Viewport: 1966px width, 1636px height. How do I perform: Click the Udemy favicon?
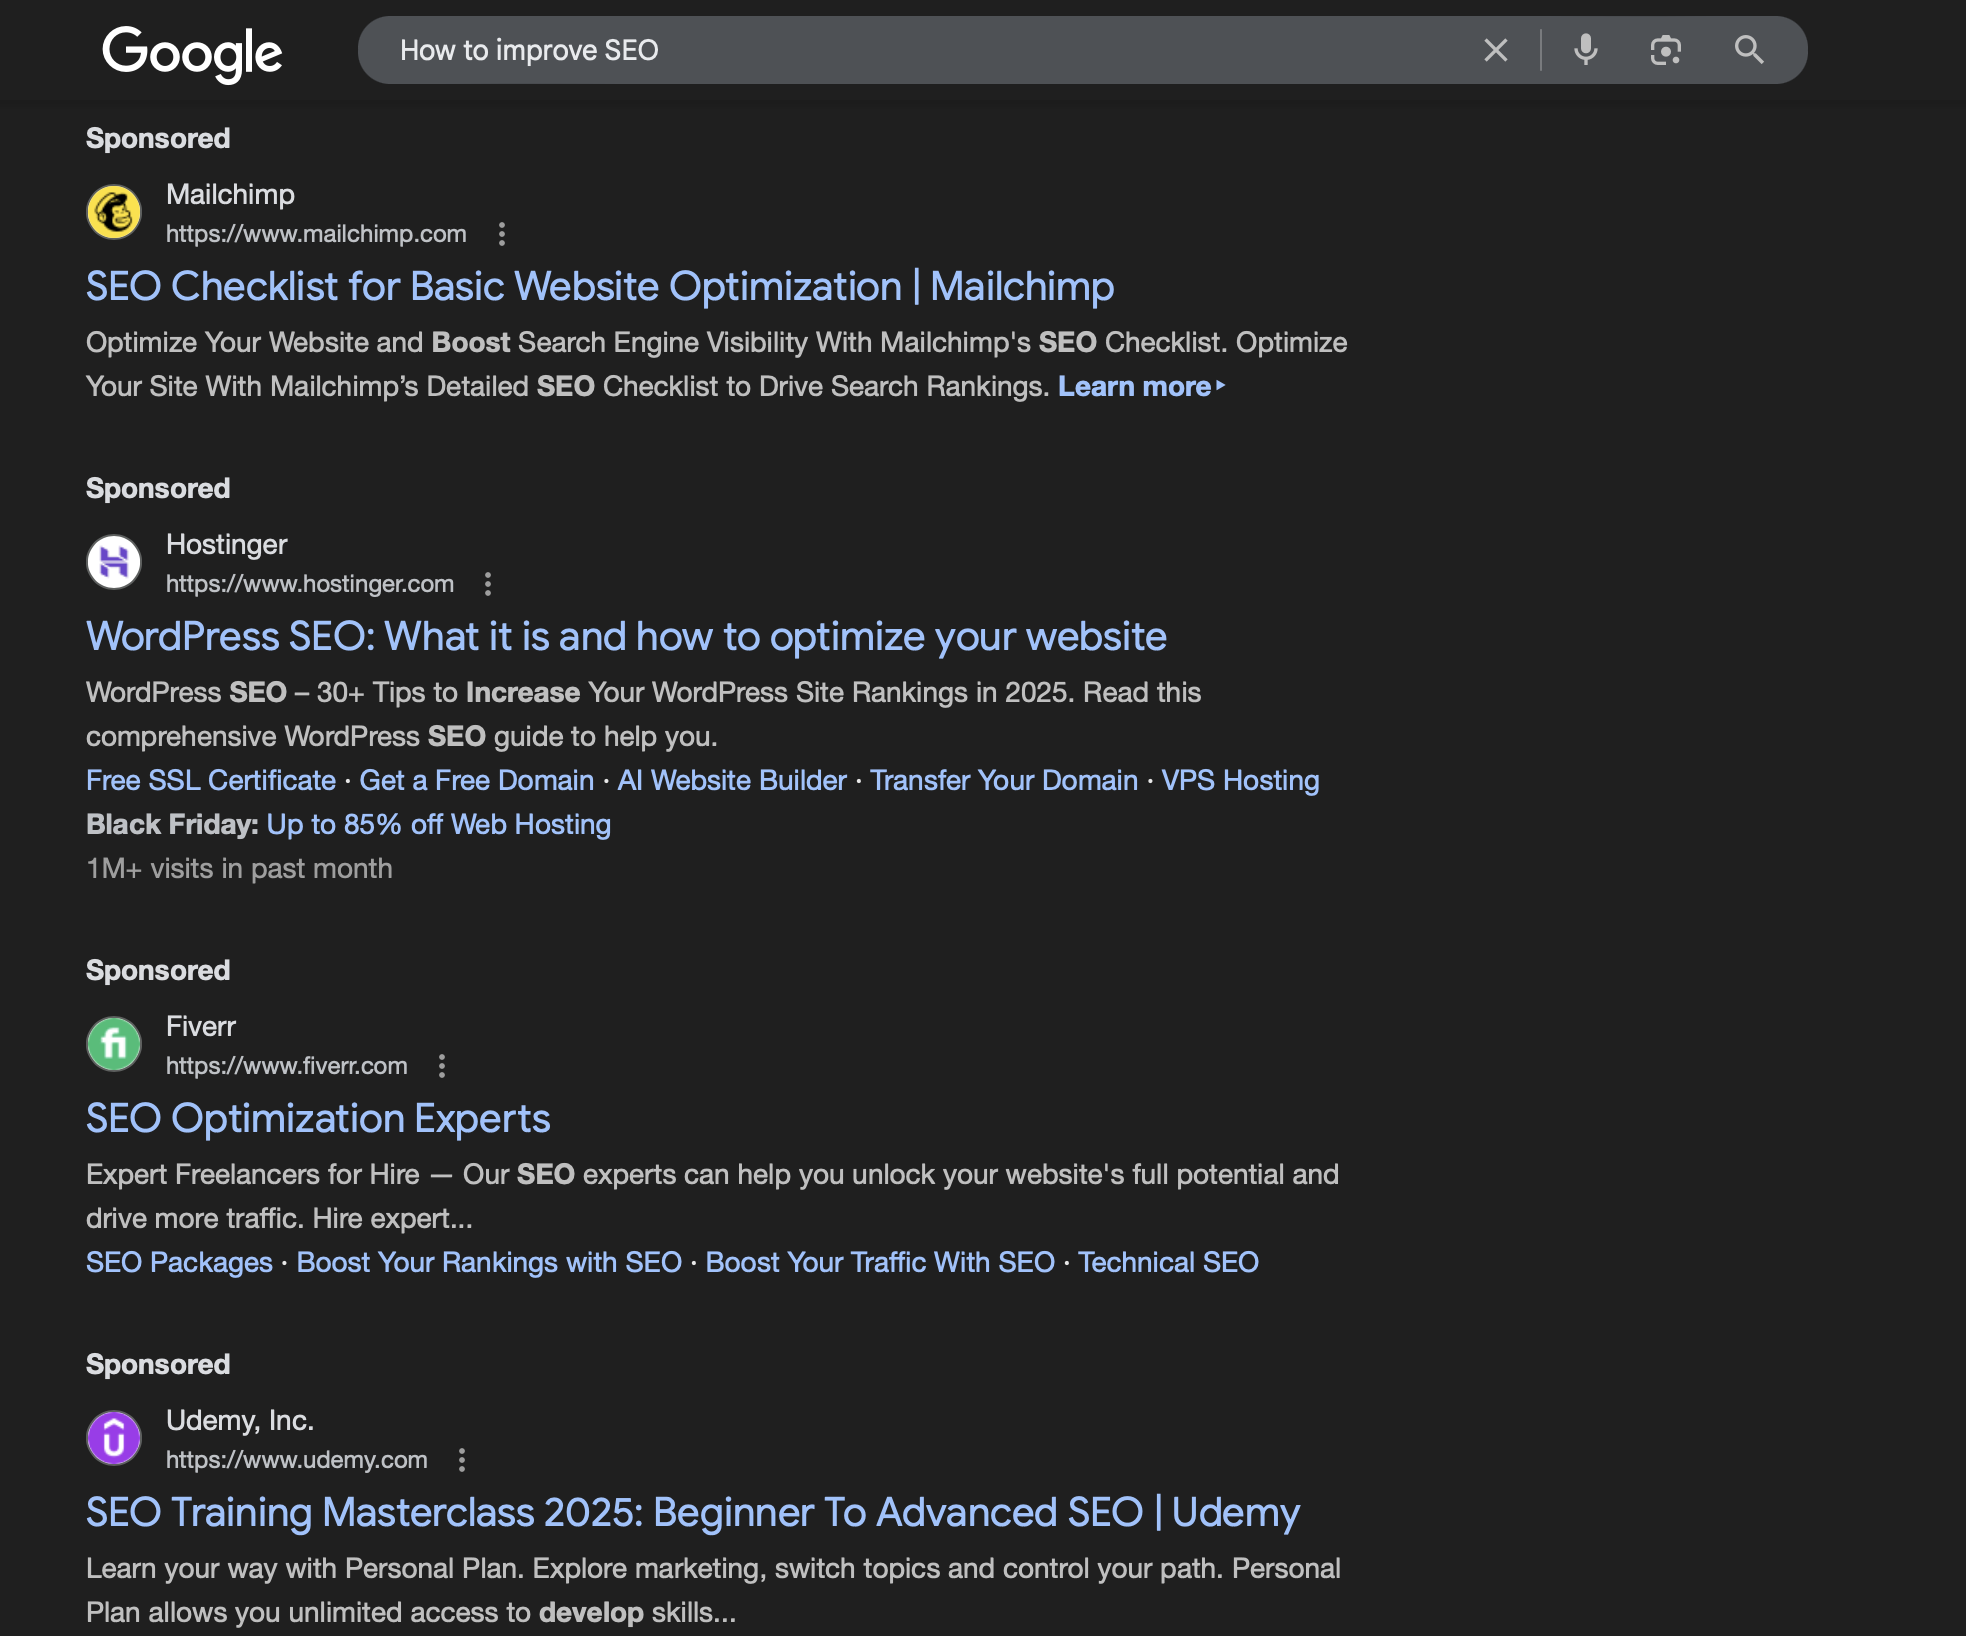114,1438
